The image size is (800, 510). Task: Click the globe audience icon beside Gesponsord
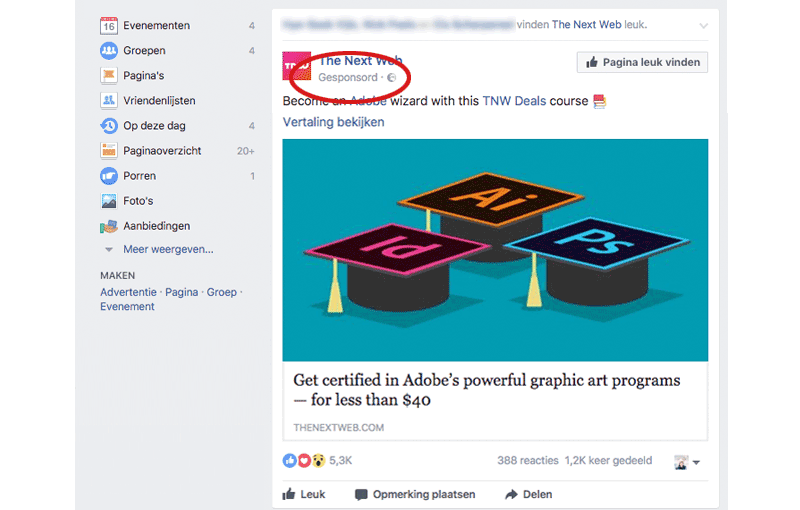(x=392, y=78)
